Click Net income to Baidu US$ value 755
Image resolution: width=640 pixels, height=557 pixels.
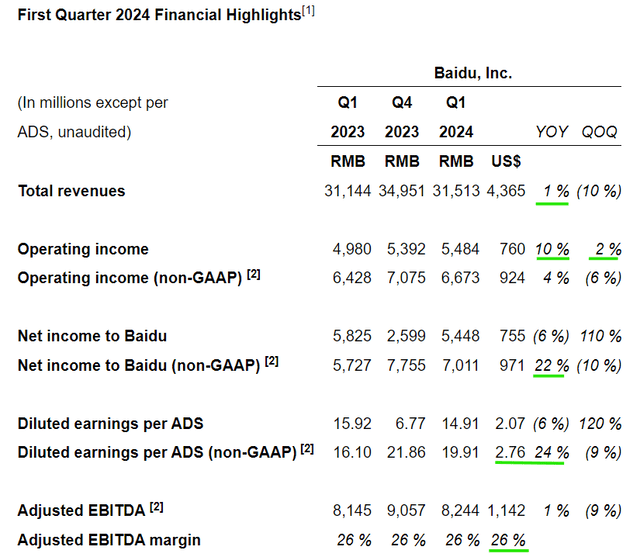(x=512, y=336)
